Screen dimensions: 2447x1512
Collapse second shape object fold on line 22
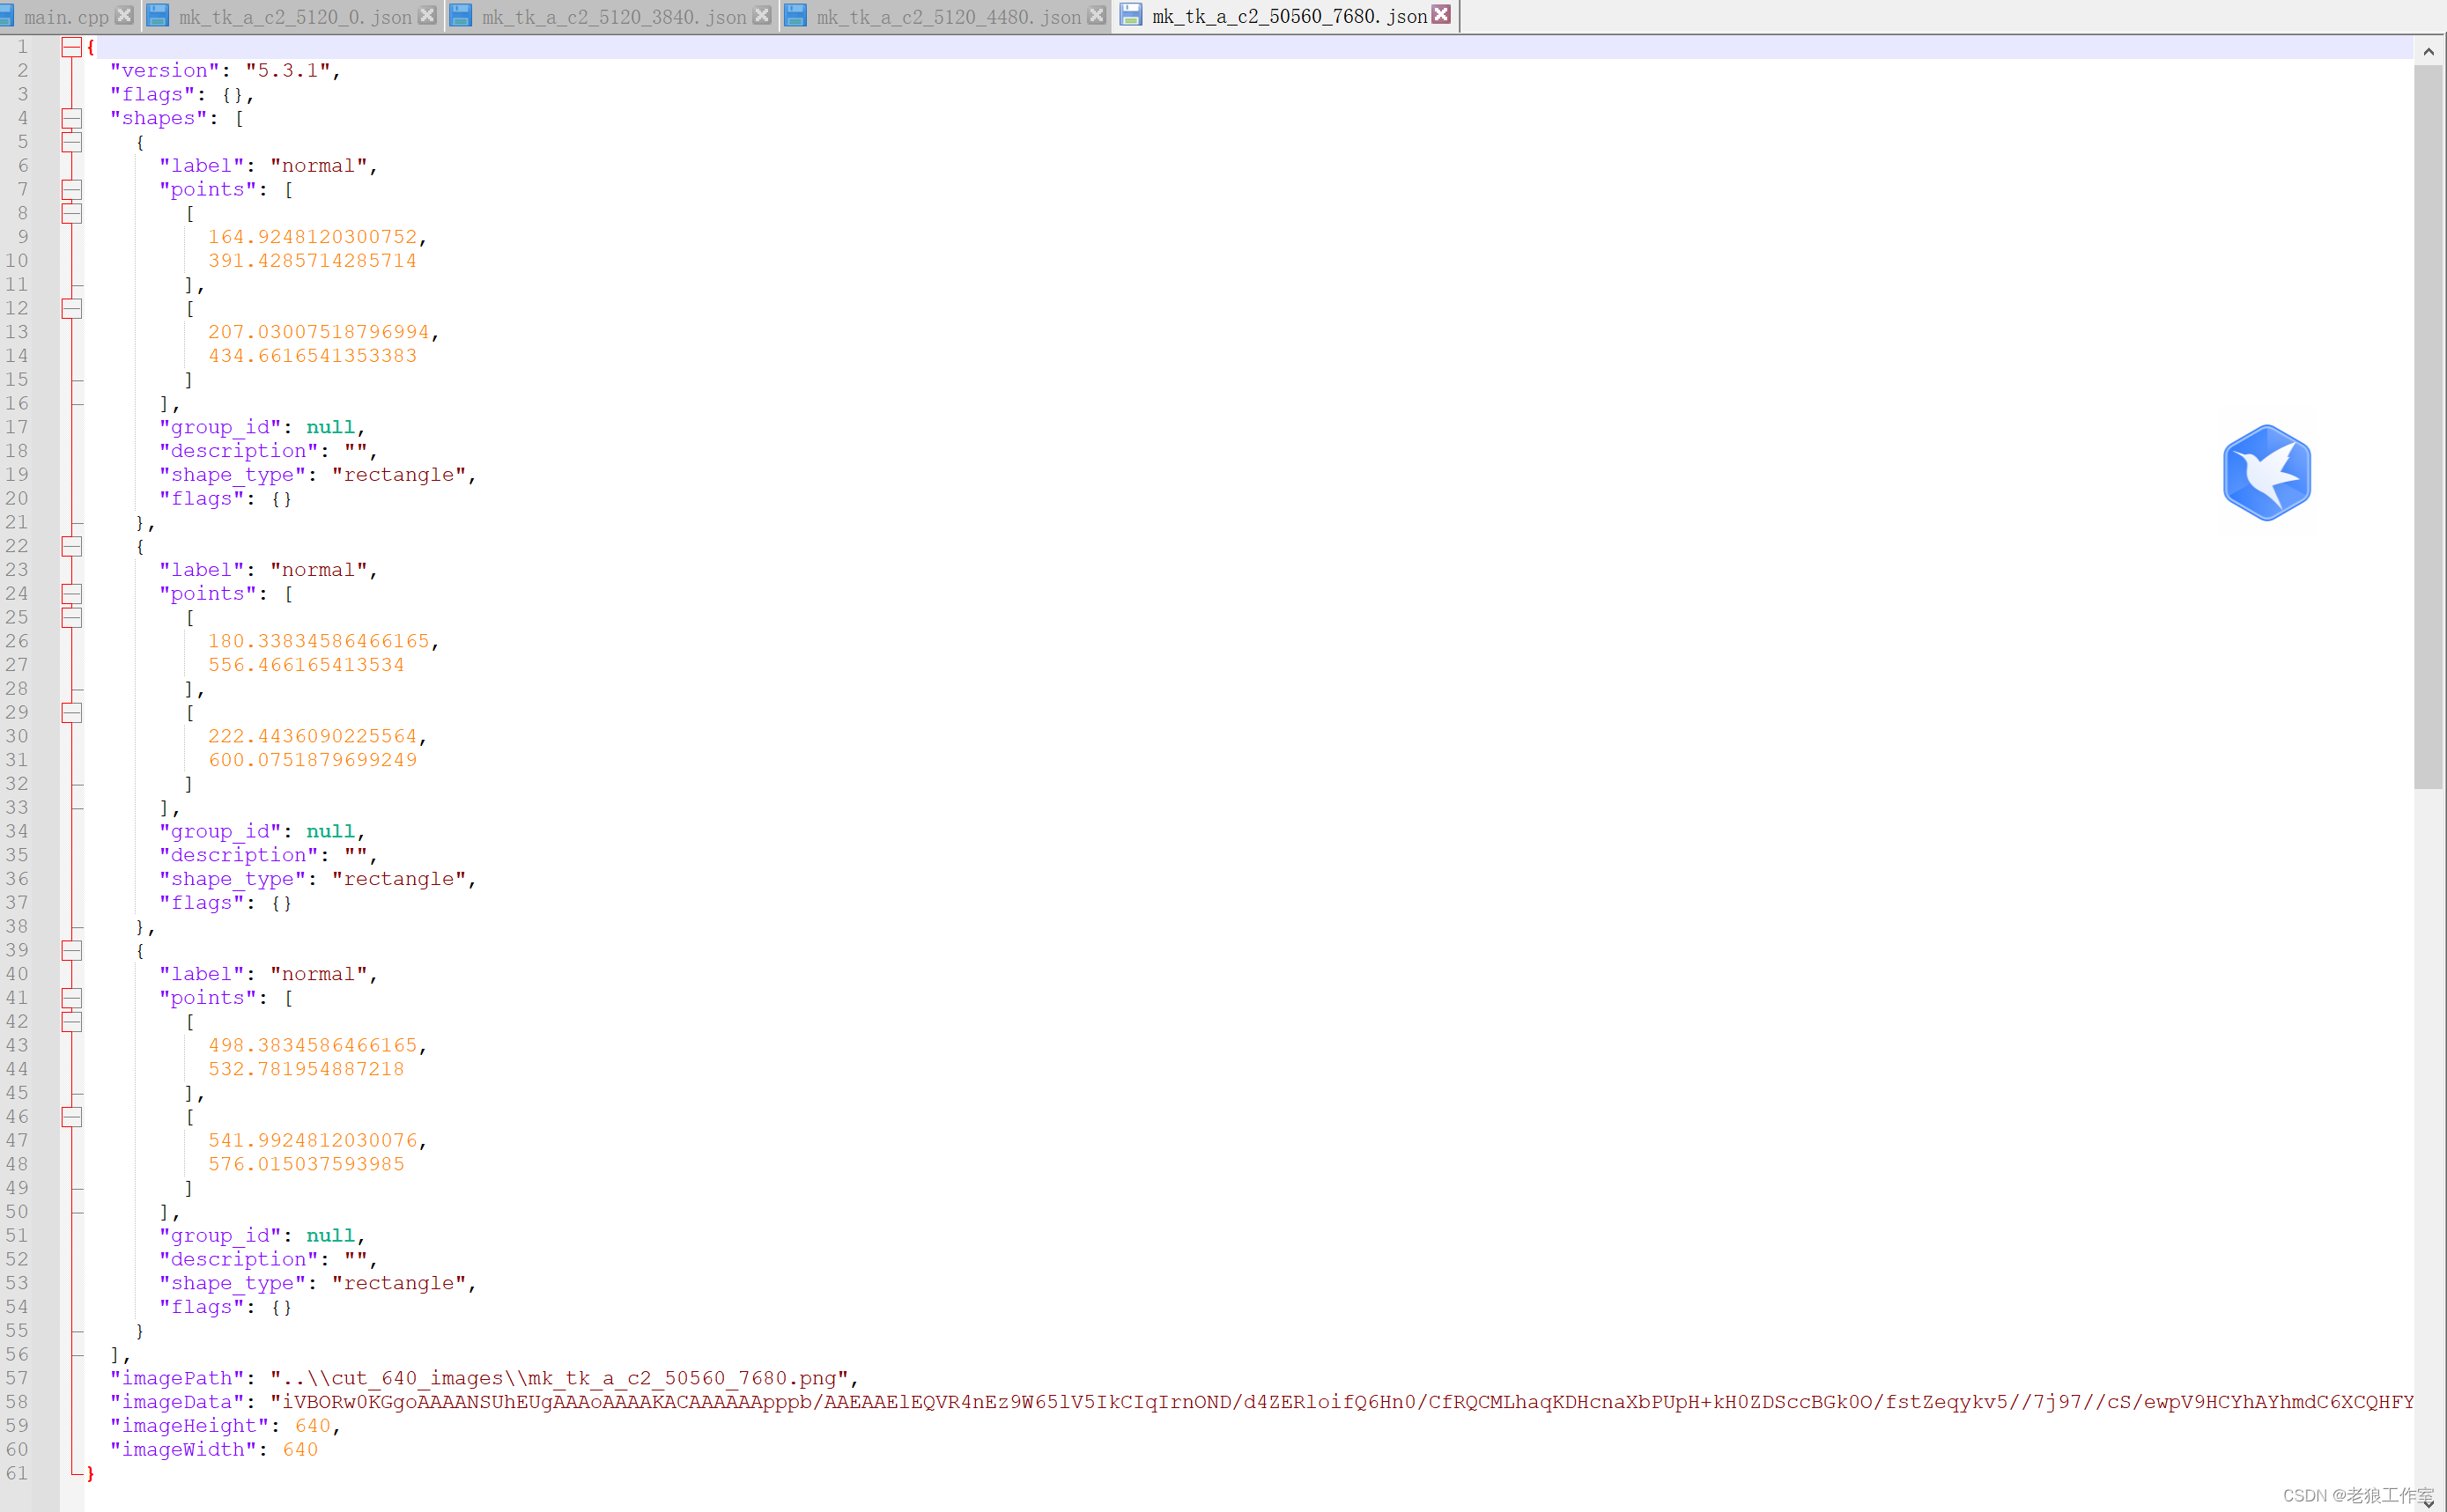click(71, 546)
